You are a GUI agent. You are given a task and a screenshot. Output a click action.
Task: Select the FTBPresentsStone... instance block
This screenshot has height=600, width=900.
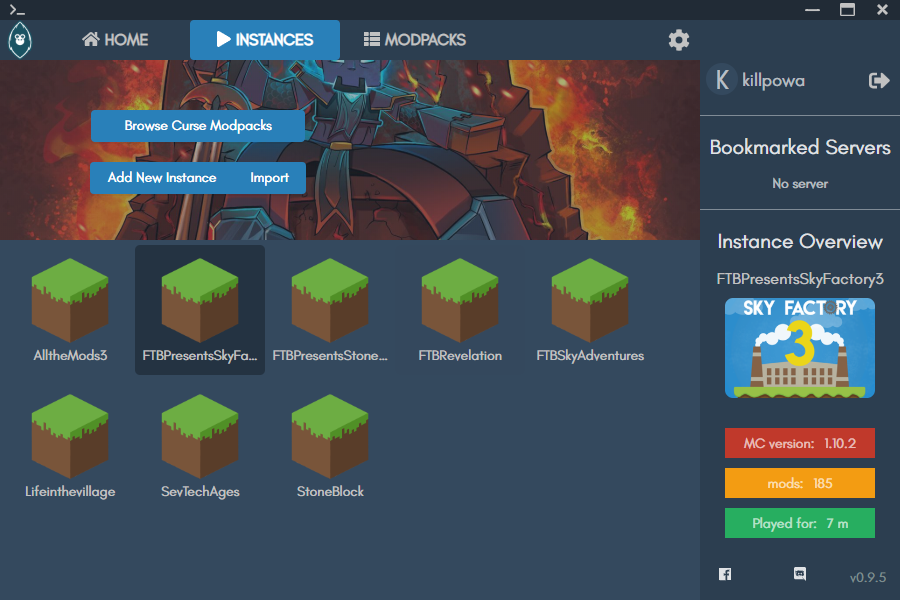[x=330, y=310]
